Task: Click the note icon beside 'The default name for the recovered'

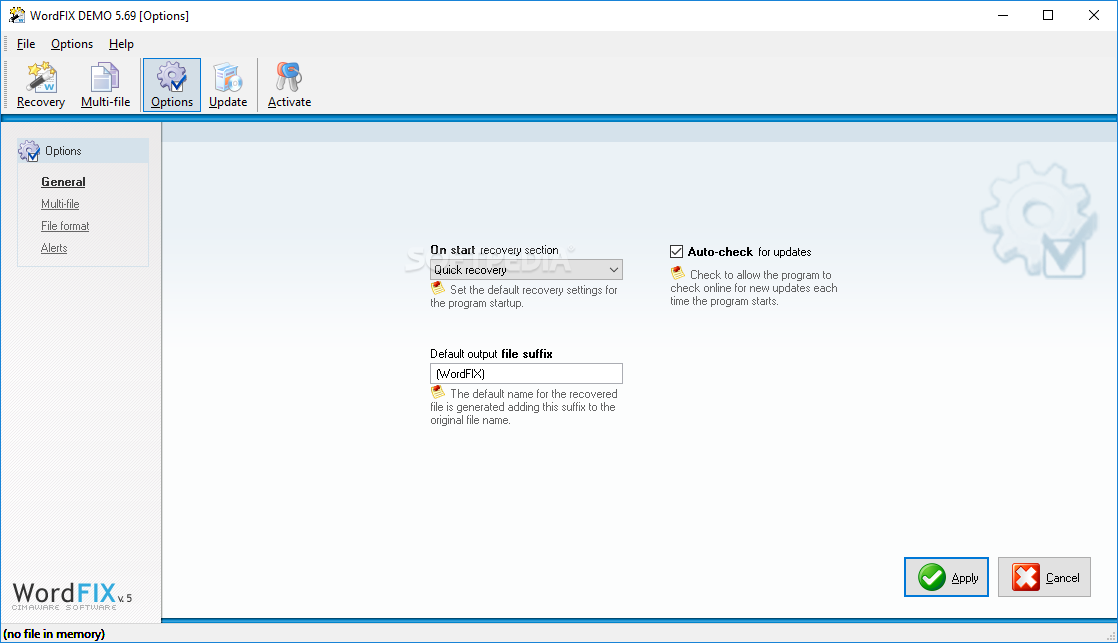Action: pos(438,392)
